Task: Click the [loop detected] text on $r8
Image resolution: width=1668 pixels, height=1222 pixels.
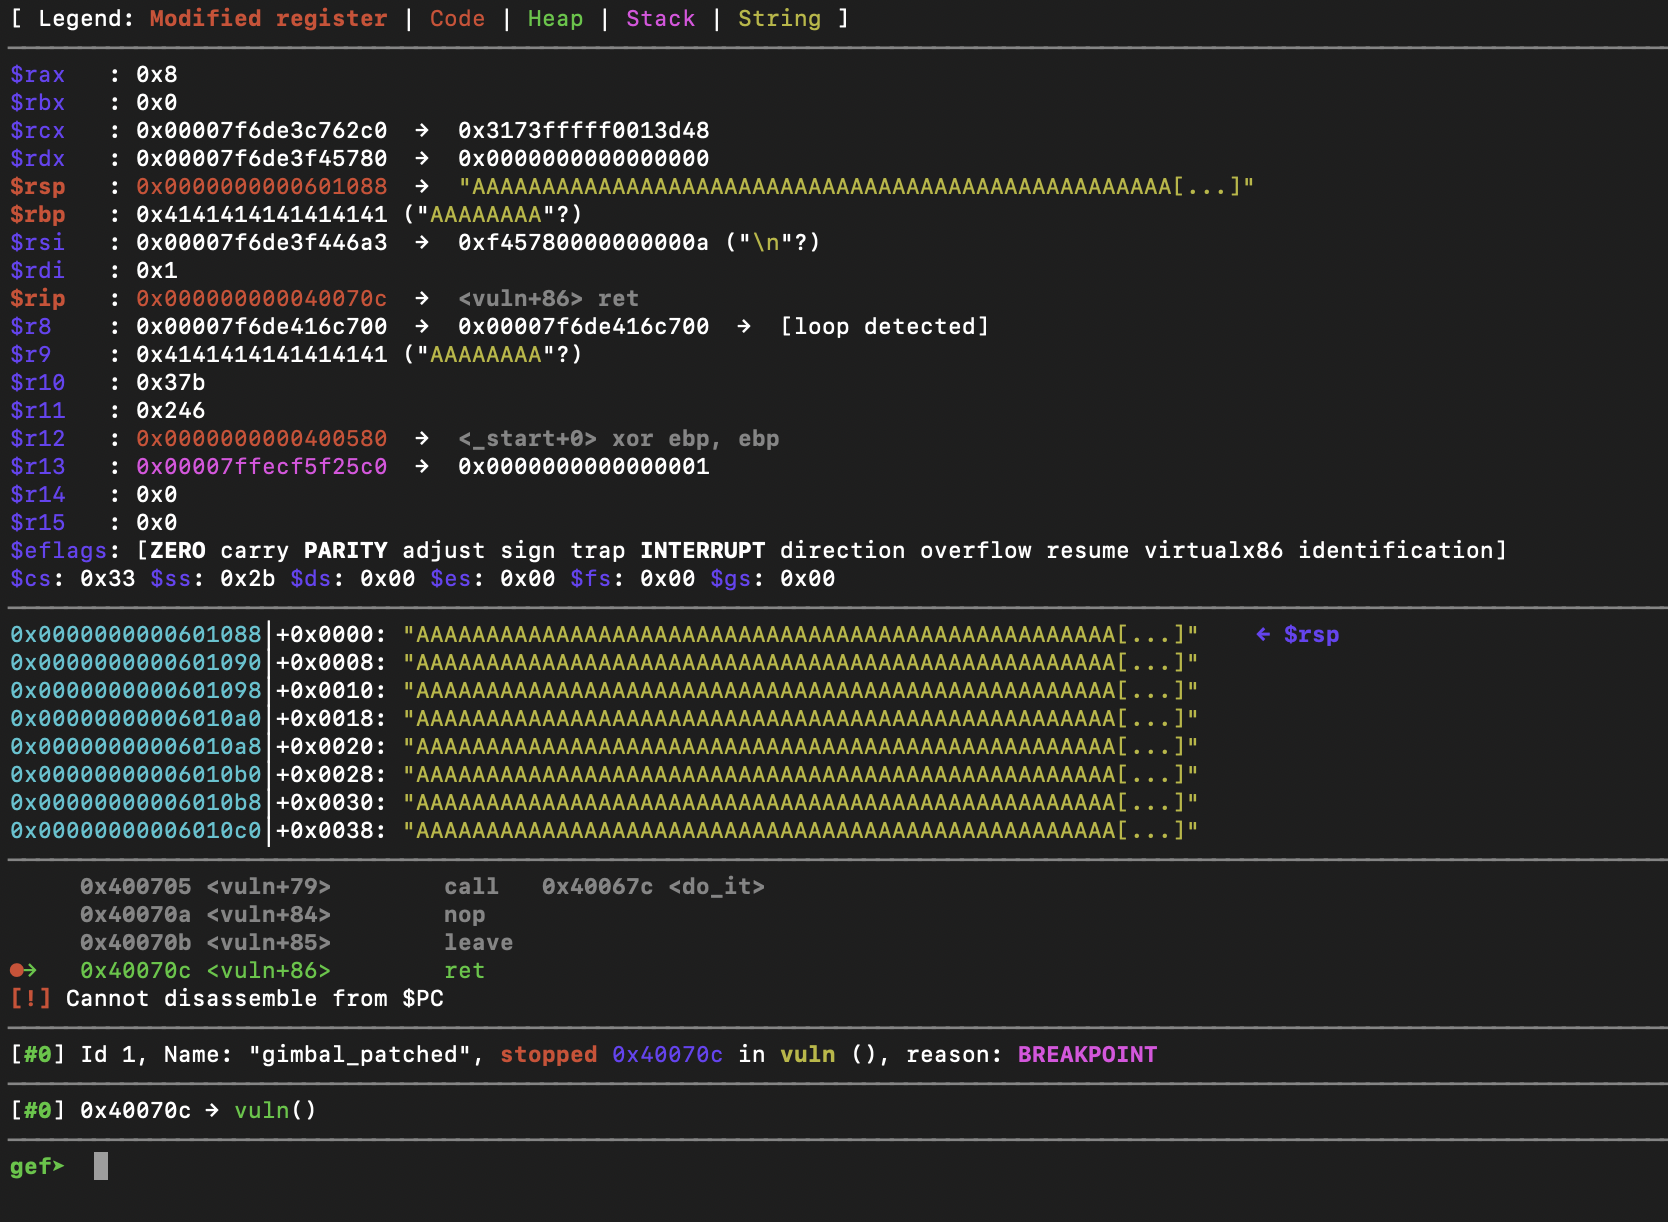Action: pyautogui.click(x=885, y=327)
